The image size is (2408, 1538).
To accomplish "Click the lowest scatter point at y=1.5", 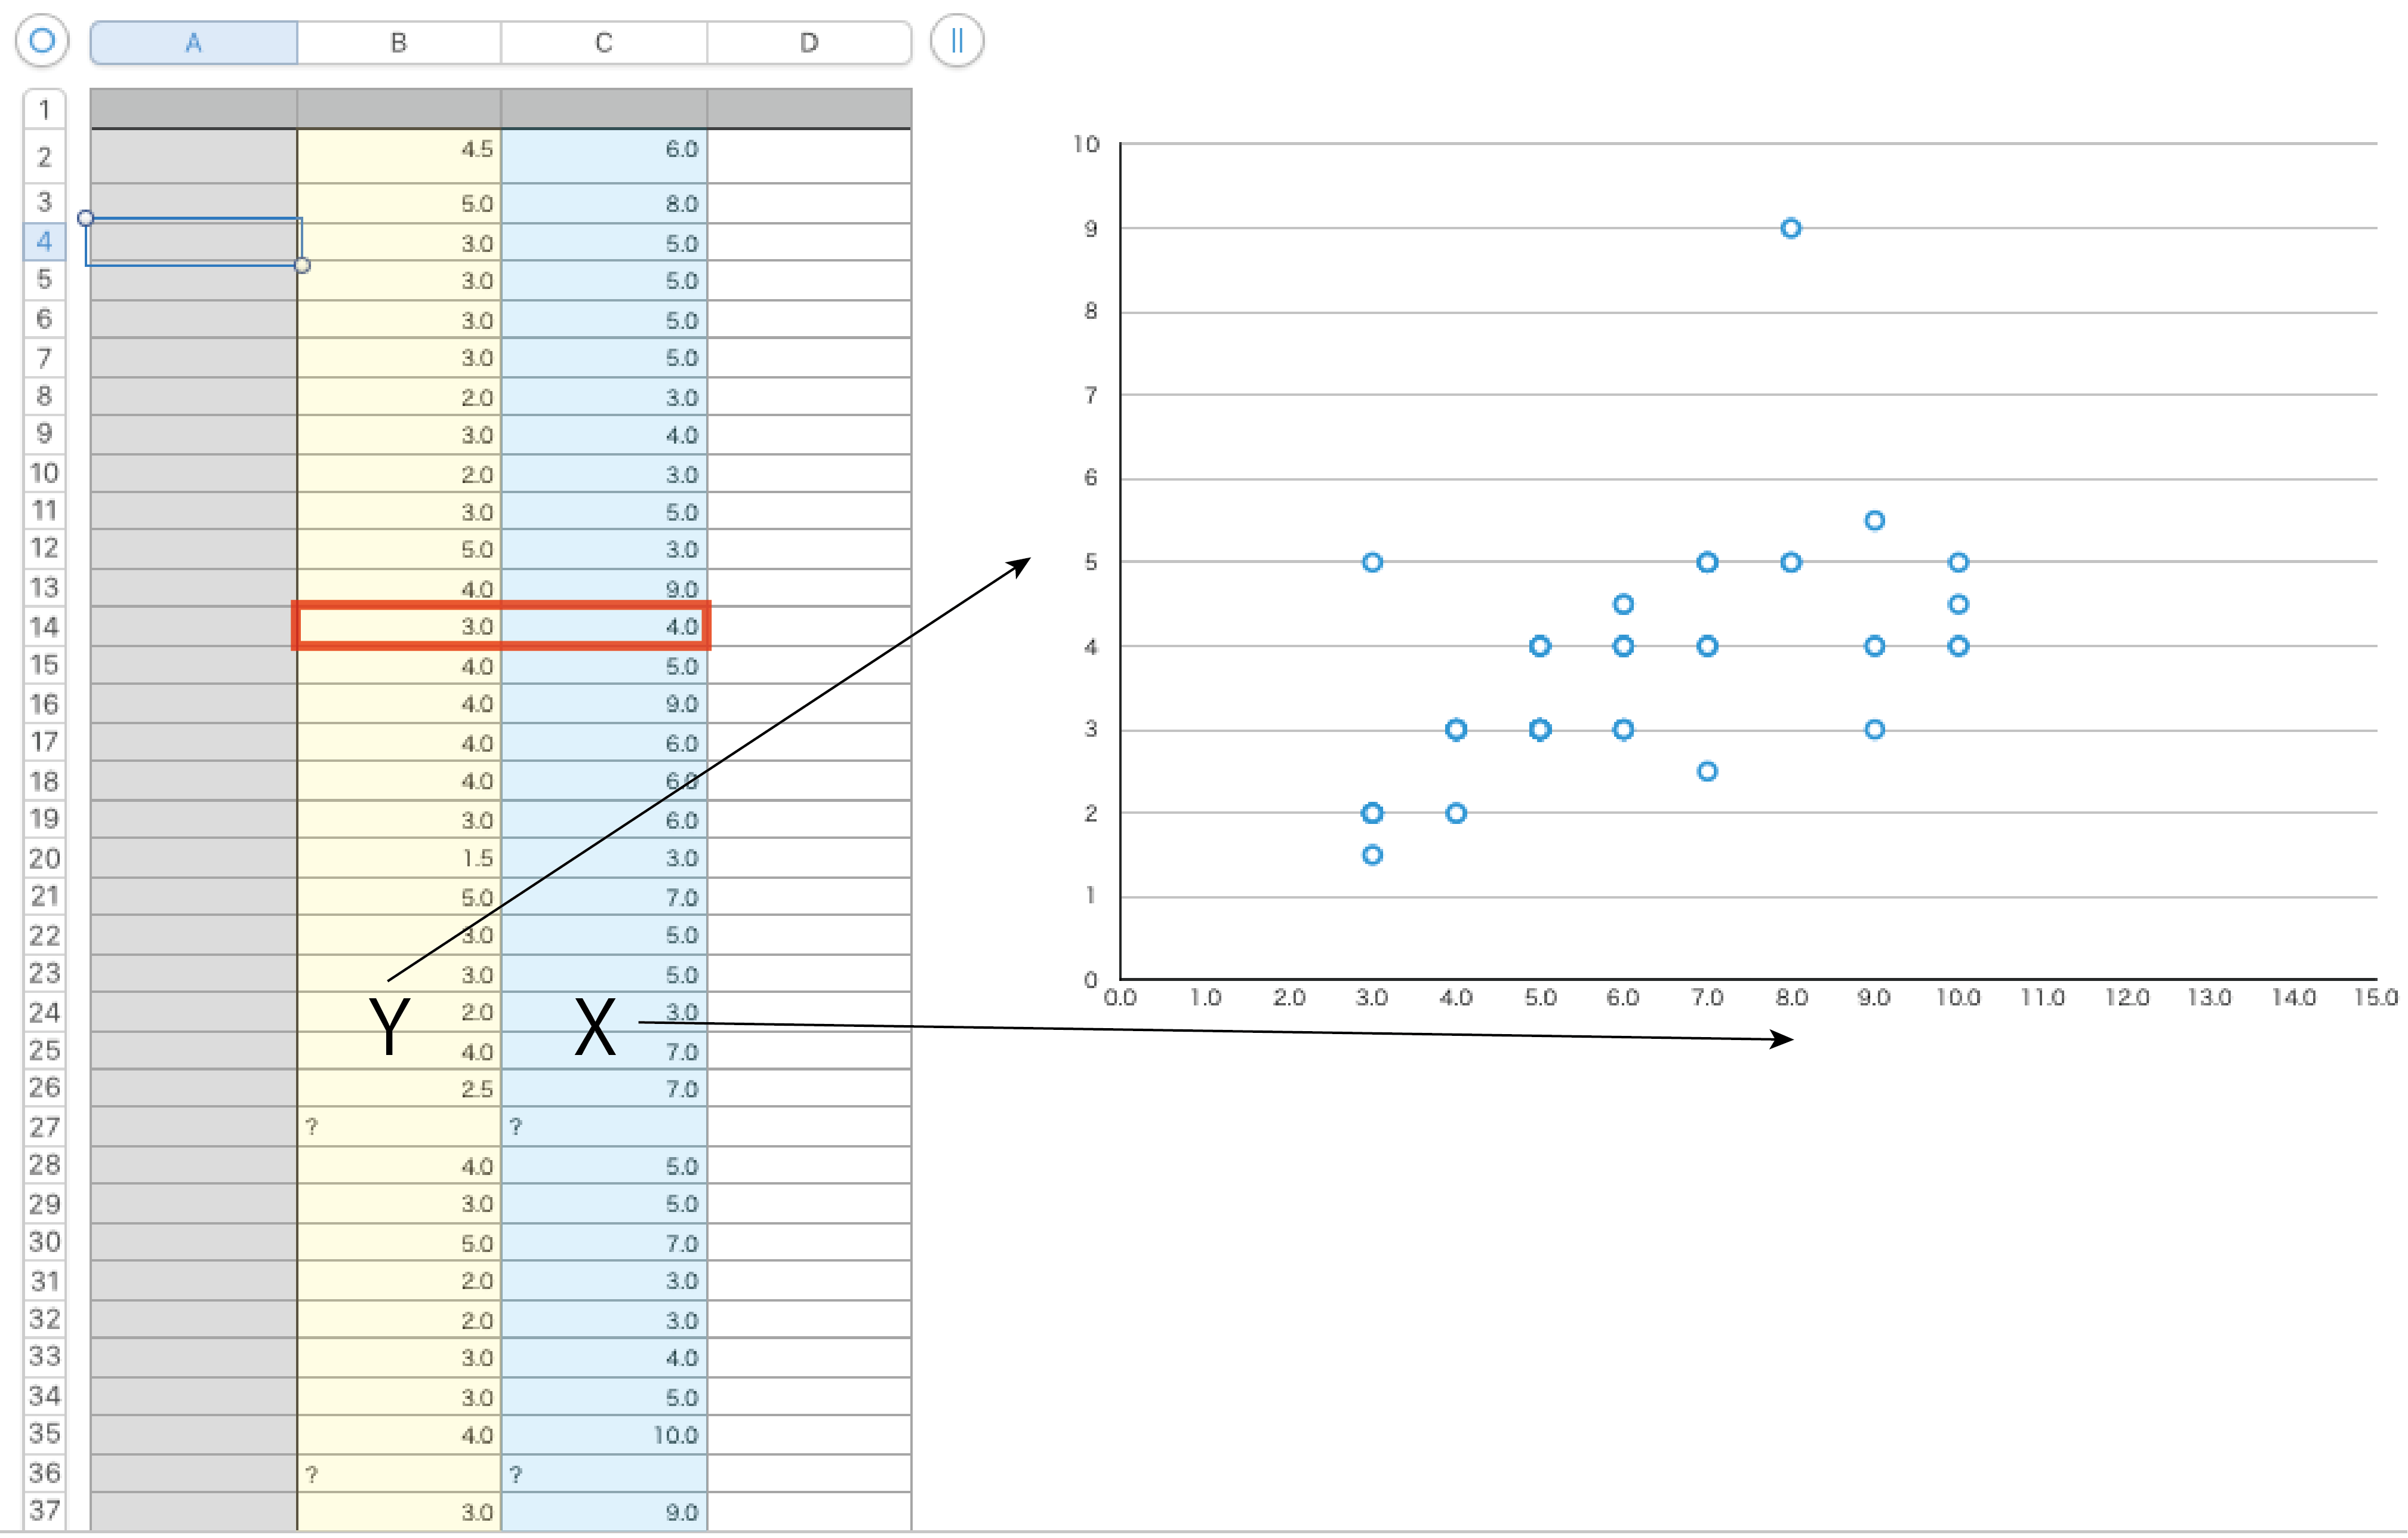I will (1372, 855).
